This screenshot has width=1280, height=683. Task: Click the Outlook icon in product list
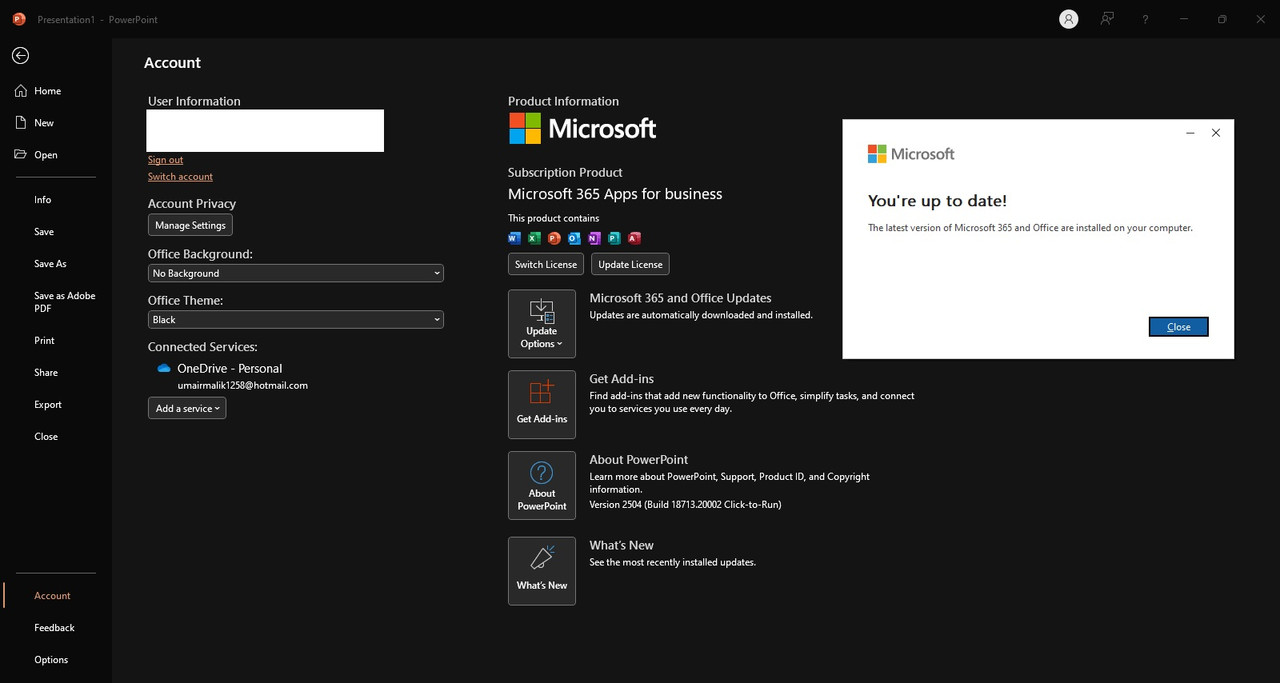tap(574, 238)
